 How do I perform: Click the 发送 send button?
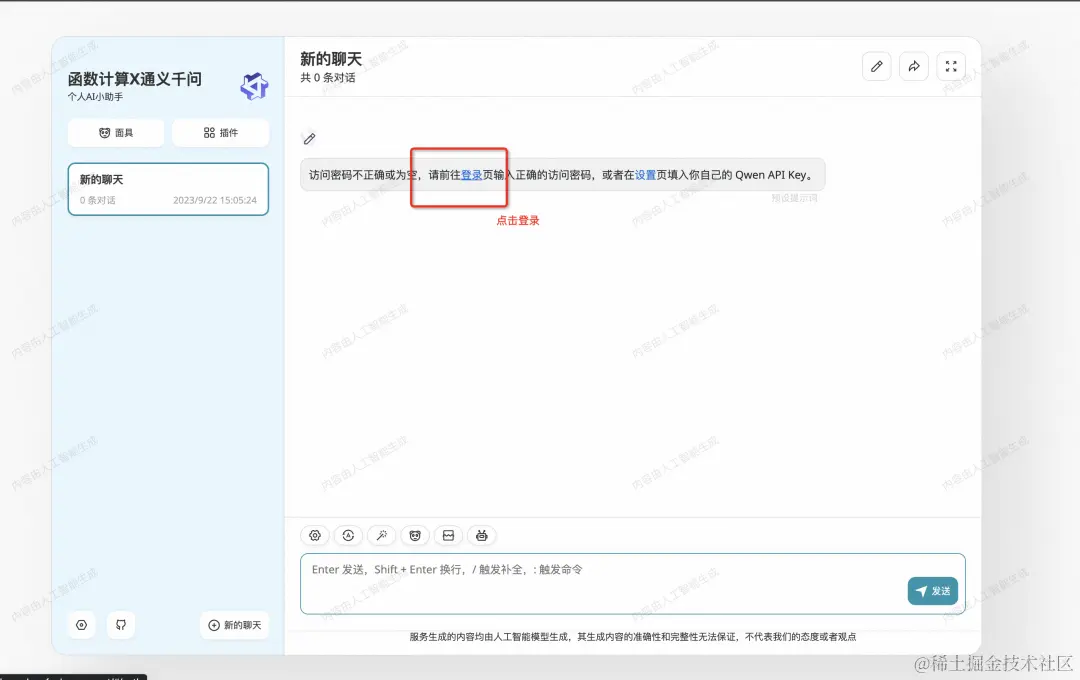point(933,591)
